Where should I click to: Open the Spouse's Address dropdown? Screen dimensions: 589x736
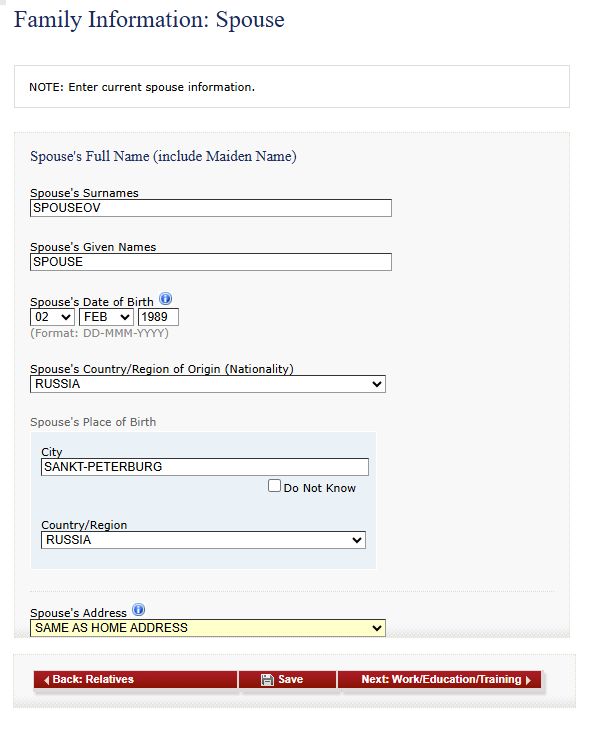207,628
